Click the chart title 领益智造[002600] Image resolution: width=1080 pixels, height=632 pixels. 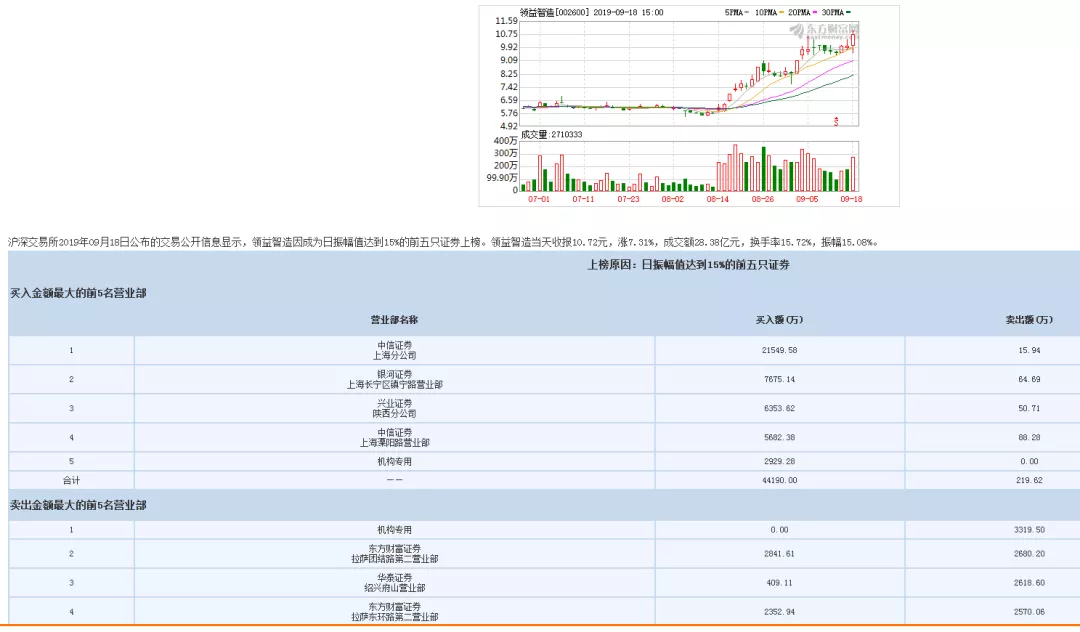point(554,12)
